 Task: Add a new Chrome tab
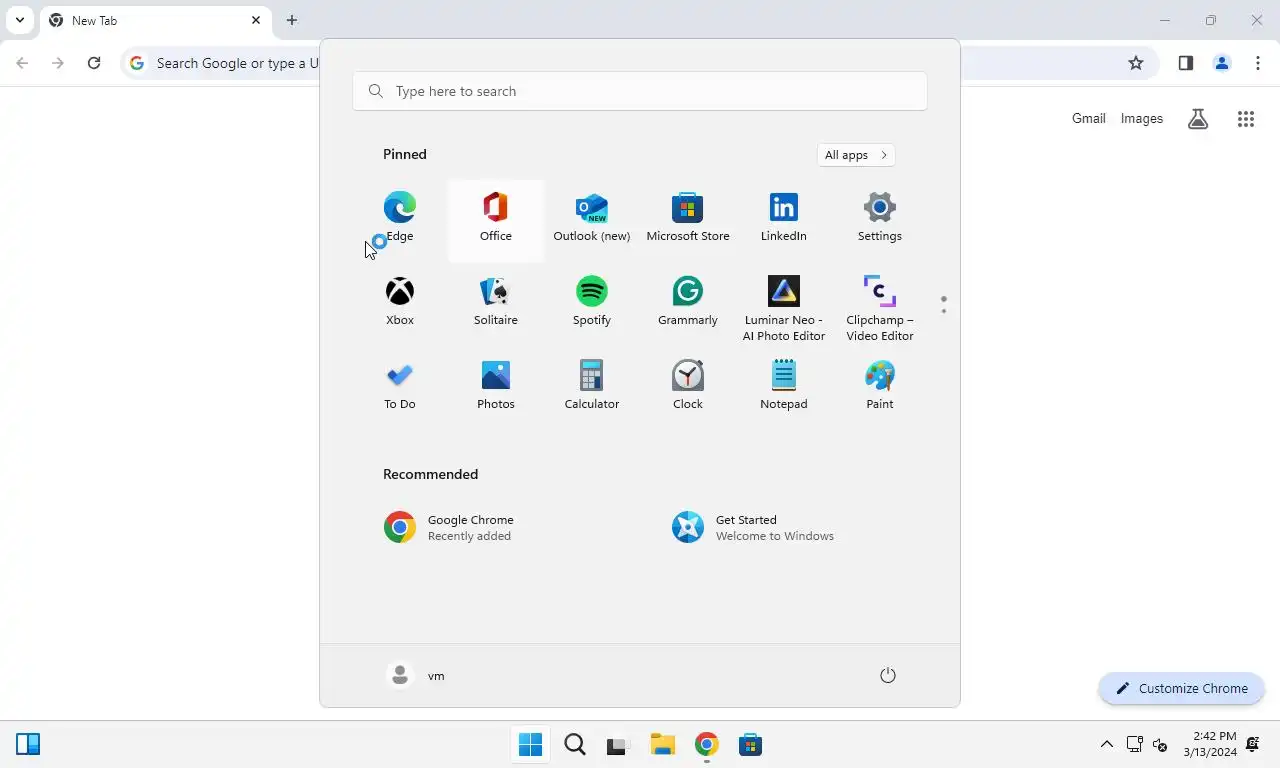click(x=292, y=20)
